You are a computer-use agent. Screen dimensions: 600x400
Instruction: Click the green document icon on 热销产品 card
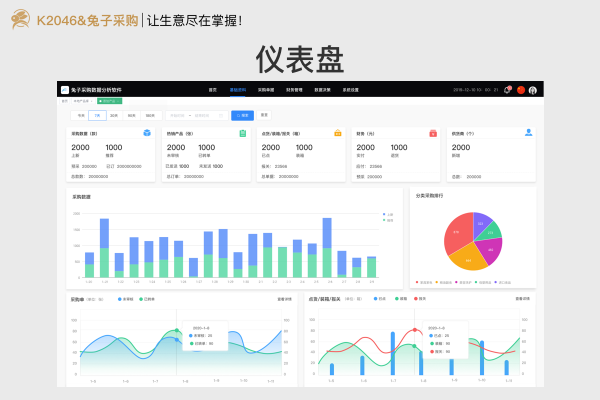tap(243, 133)
